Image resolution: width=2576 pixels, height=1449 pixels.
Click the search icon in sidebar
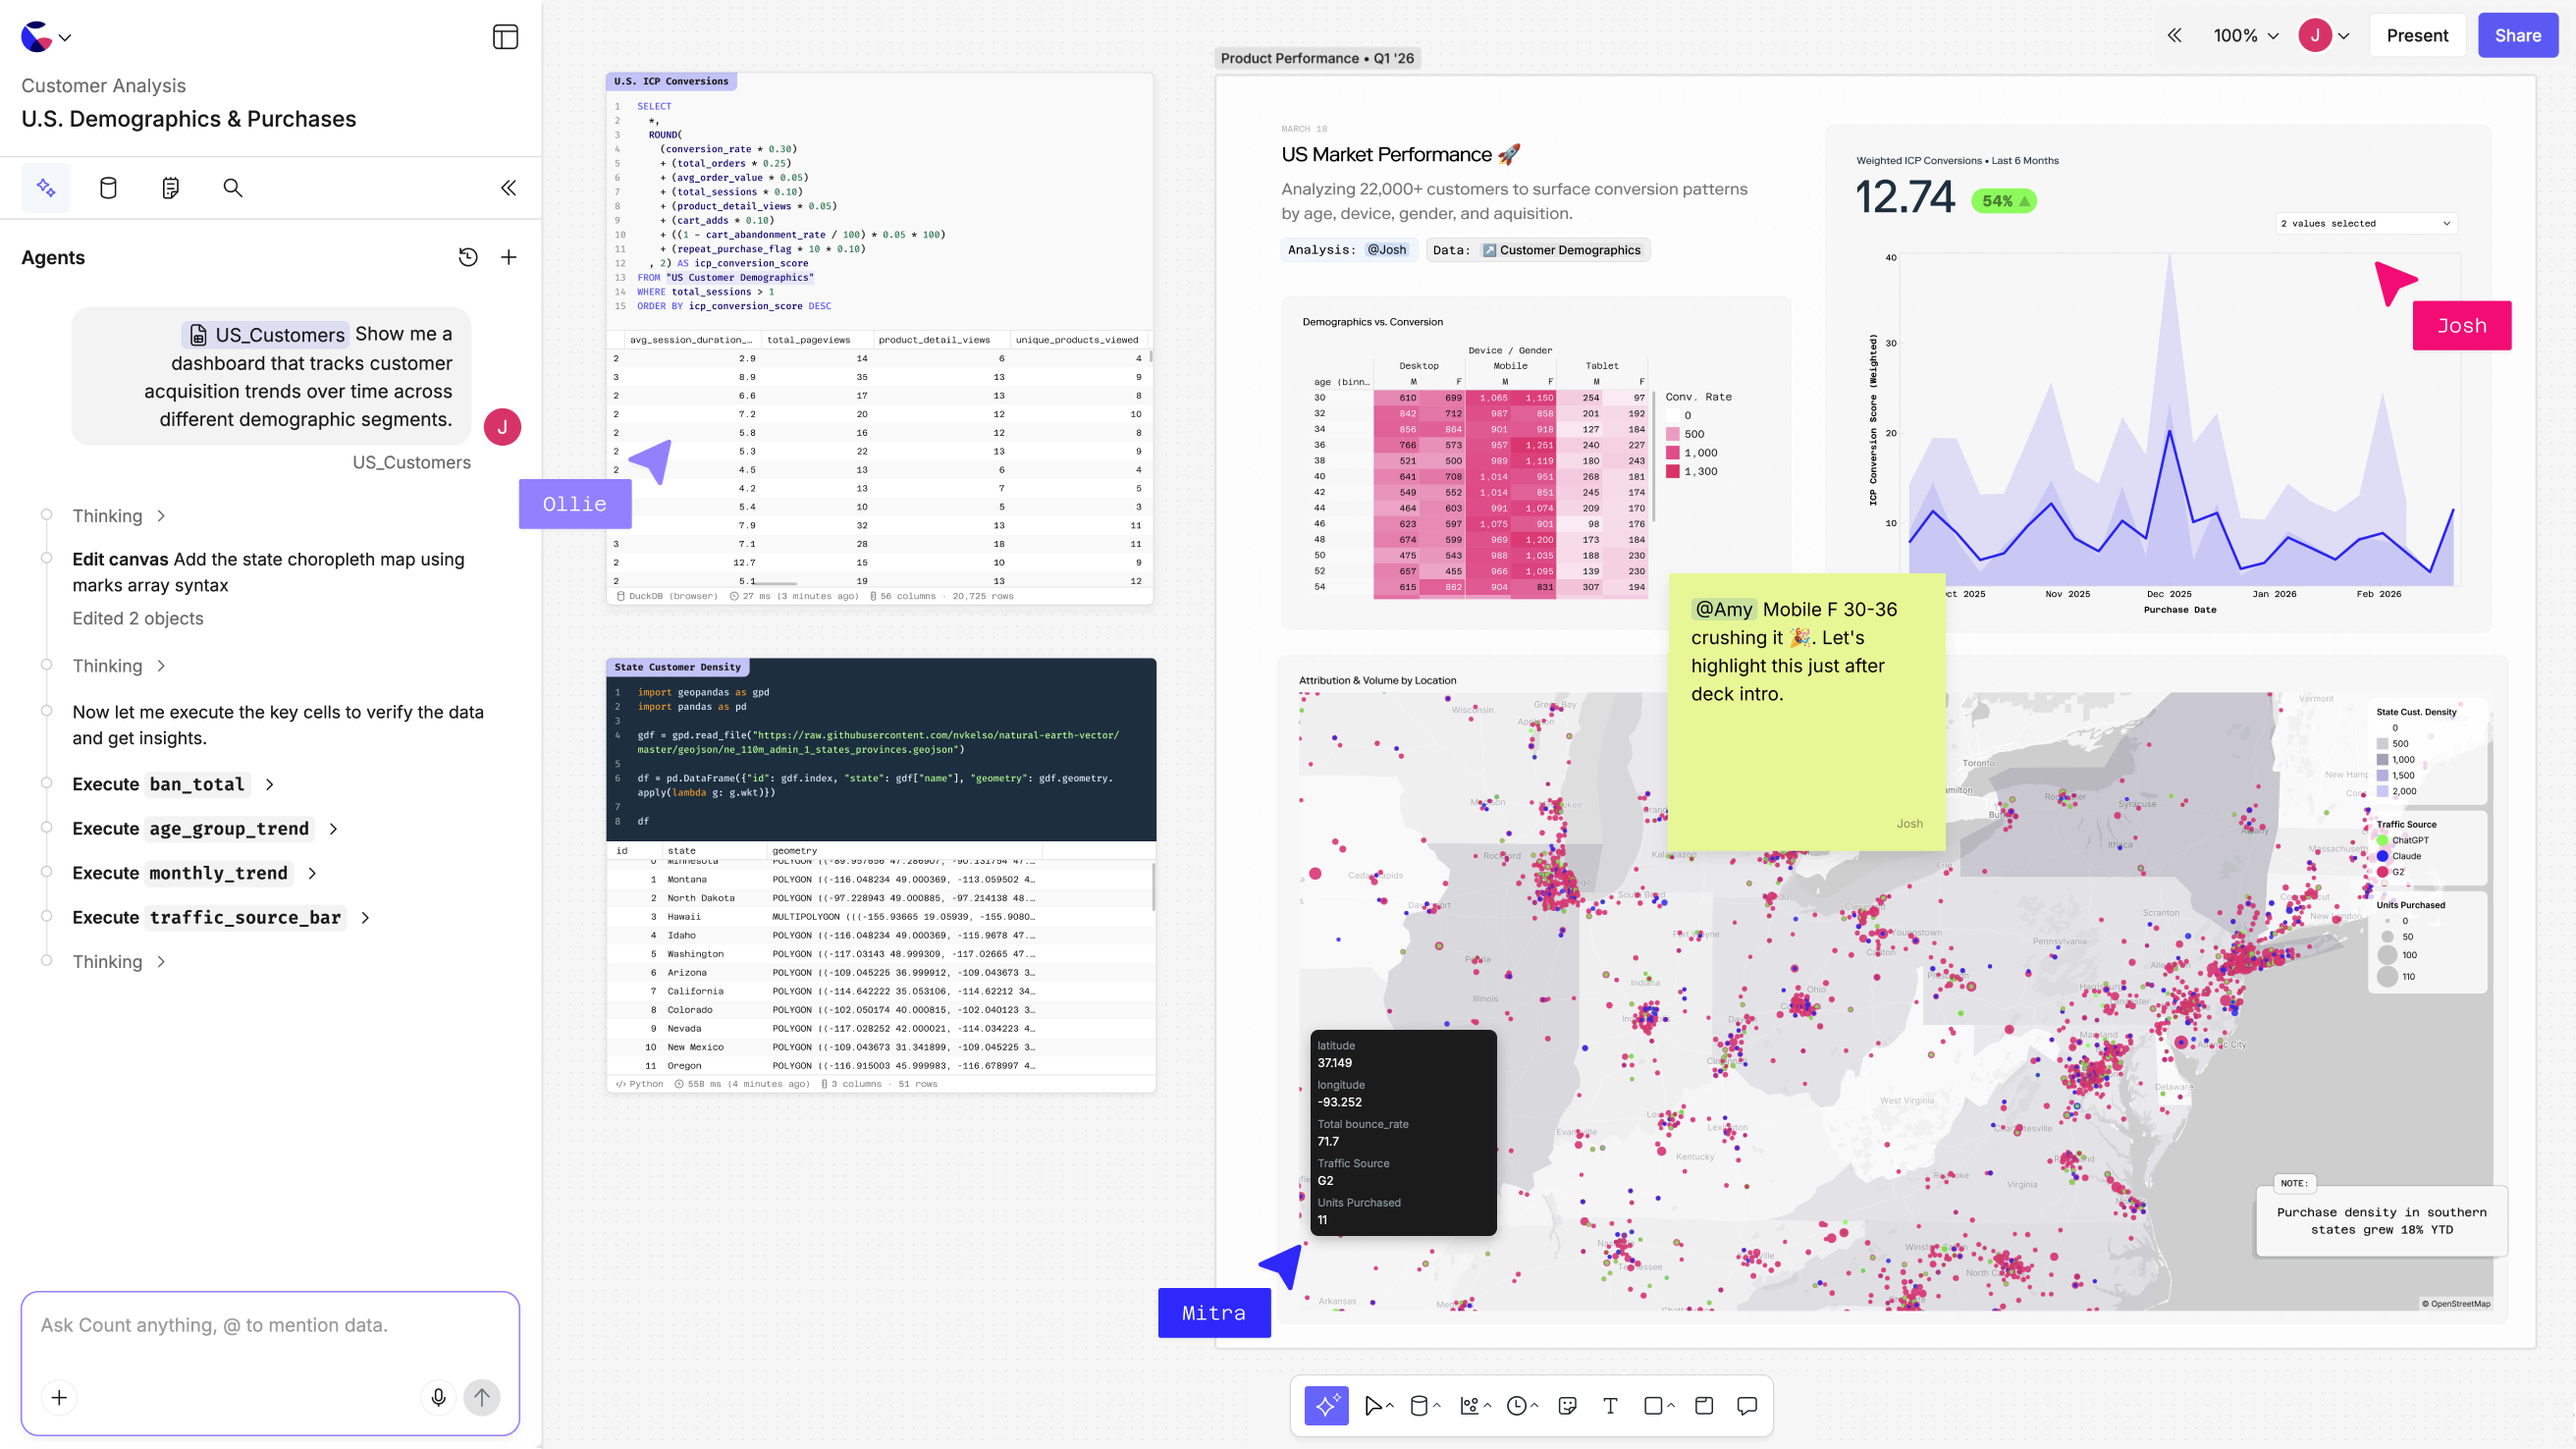point(233,188)
